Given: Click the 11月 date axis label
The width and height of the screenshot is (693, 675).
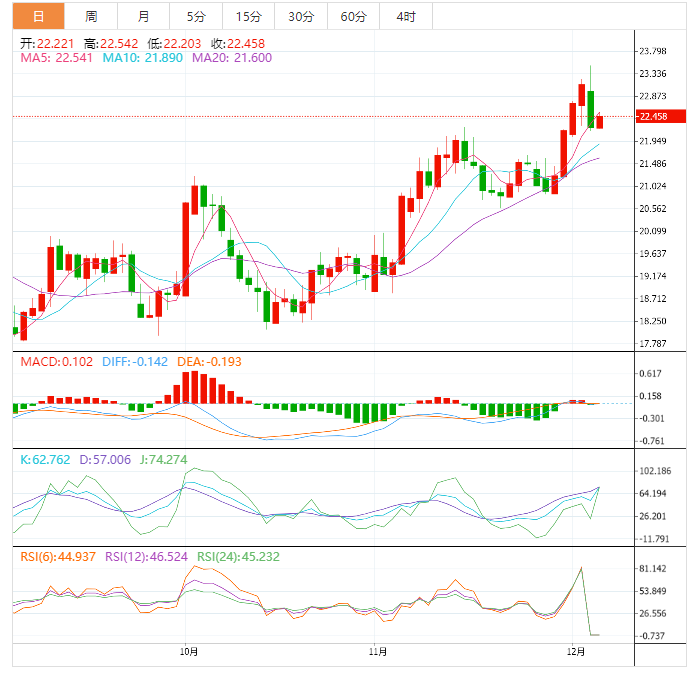Looking at the screenshot, I should (x=378, y=652).
